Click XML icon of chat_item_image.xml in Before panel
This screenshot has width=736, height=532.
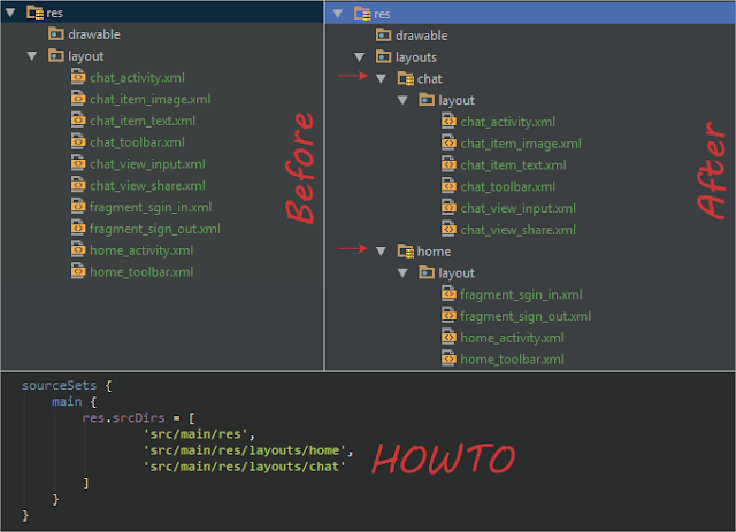pos(78,98)
